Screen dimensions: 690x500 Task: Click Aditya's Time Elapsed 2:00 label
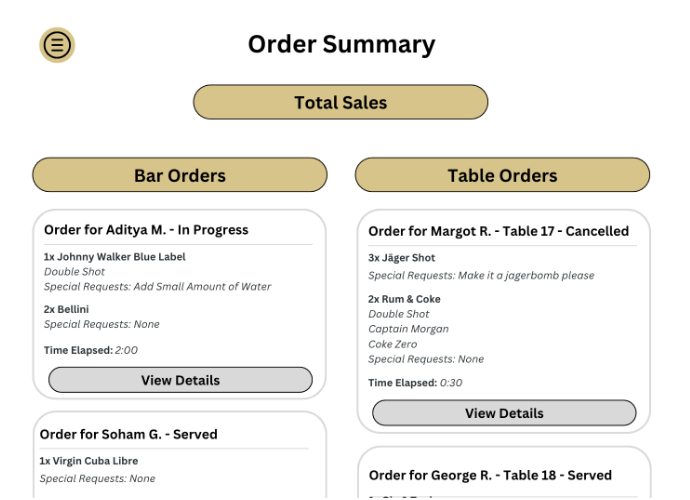[91, 350]
